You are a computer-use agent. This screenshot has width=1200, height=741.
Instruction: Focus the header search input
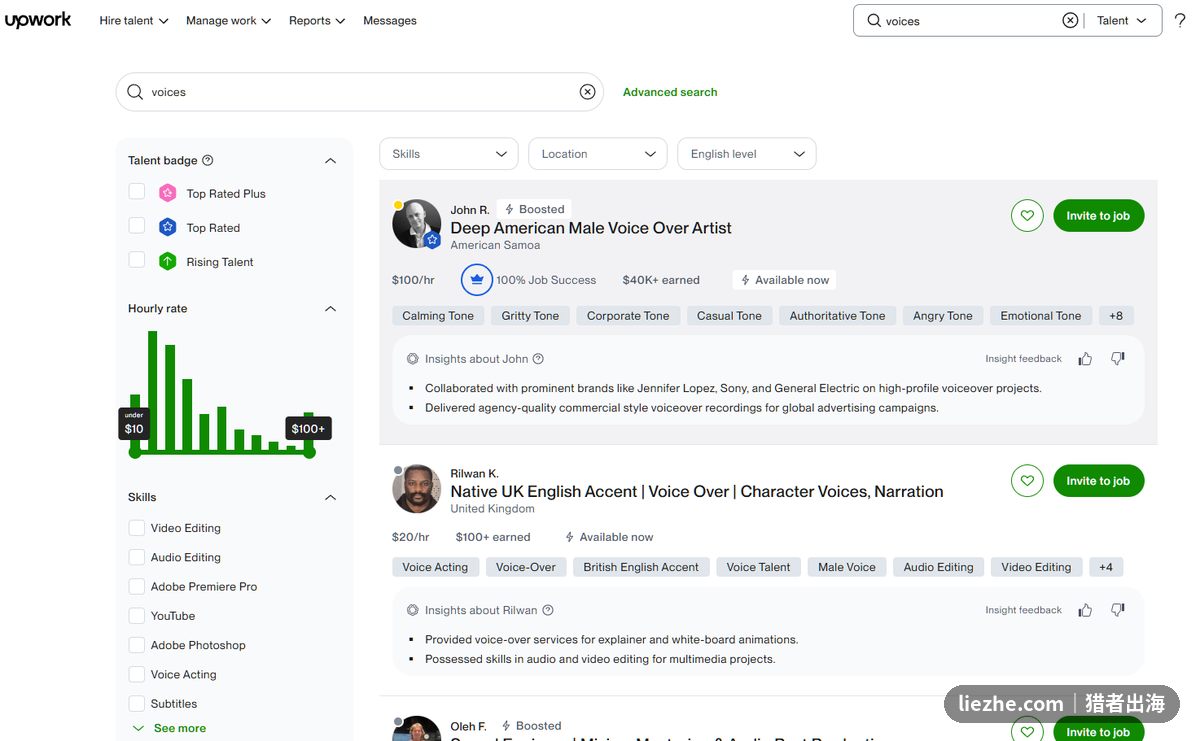[970, 21]
